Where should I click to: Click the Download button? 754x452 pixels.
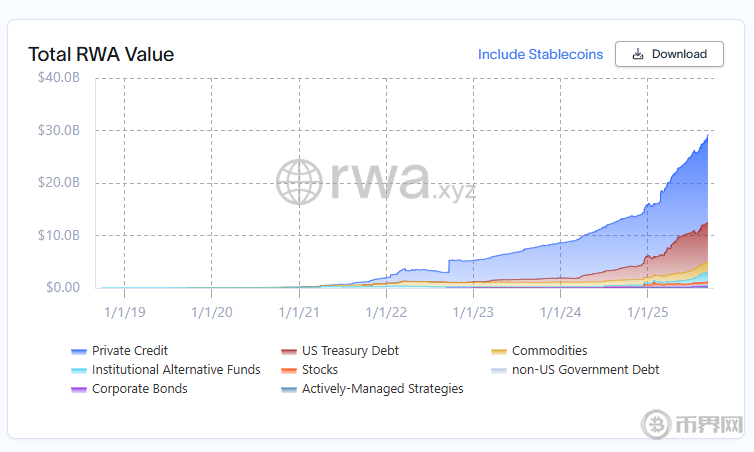(668, 54)
